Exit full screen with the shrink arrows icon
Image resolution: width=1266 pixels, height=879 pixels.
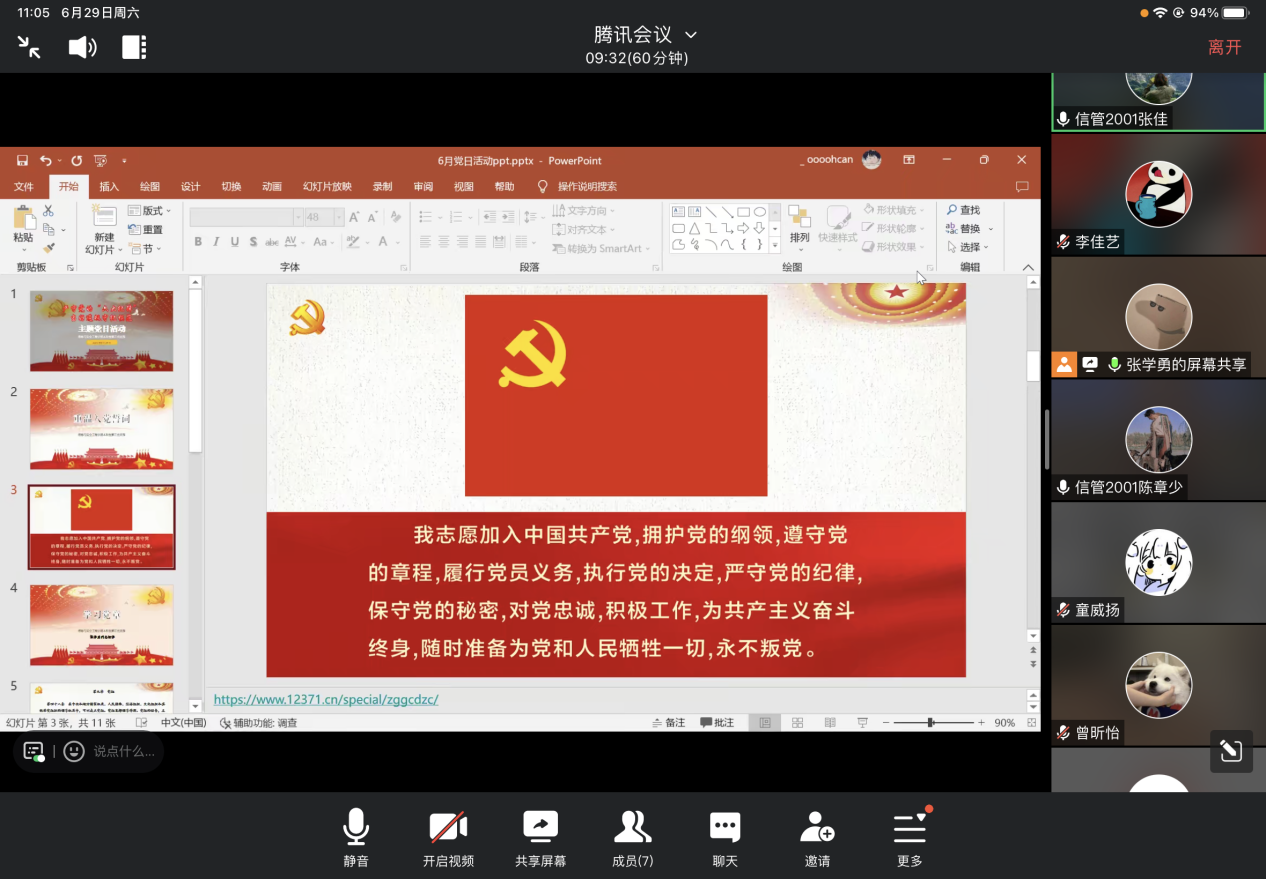29,47
